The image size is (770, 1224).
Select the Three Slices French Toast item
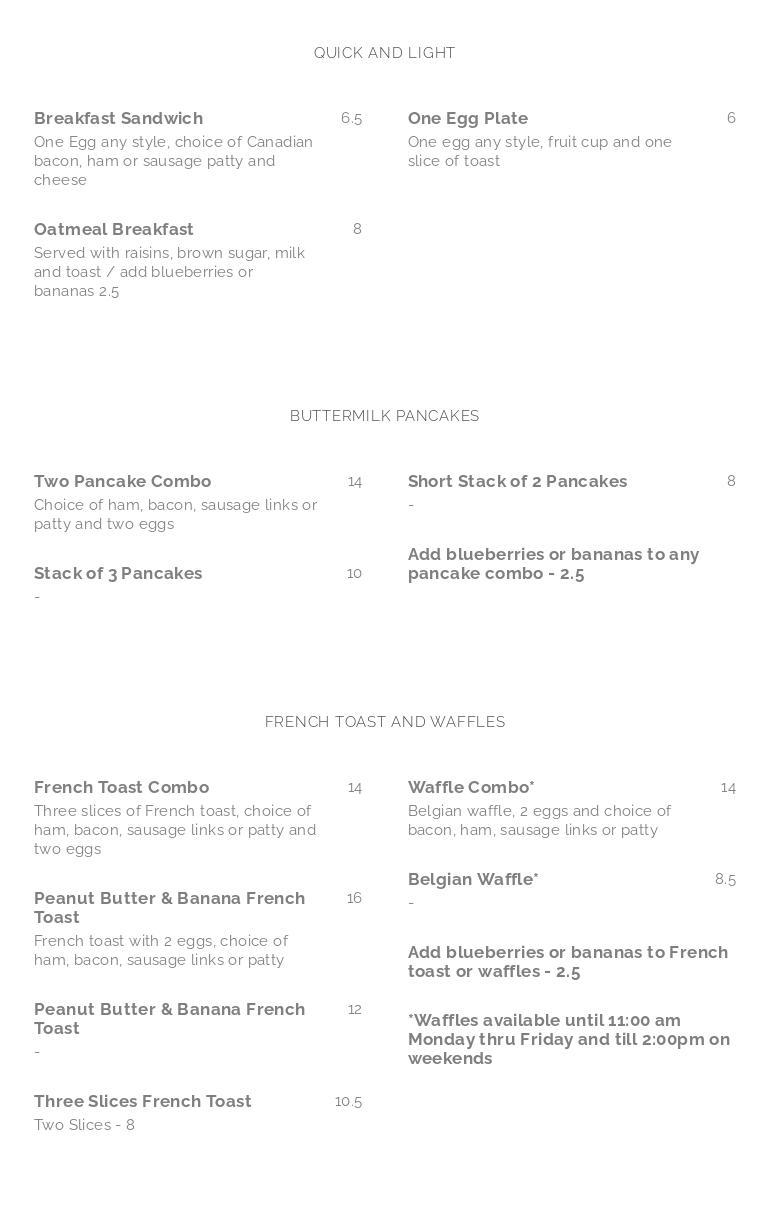click(x=142, y=1101)
